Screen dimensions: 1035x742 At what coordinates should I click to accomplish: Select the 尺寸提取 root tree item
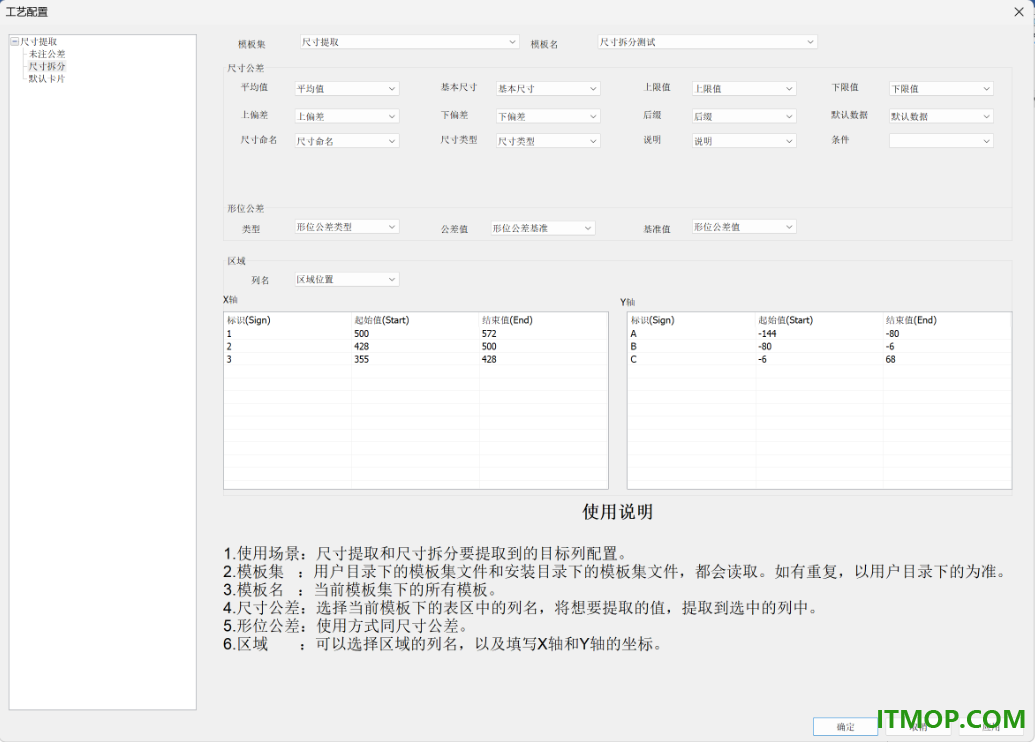[38, 42]
